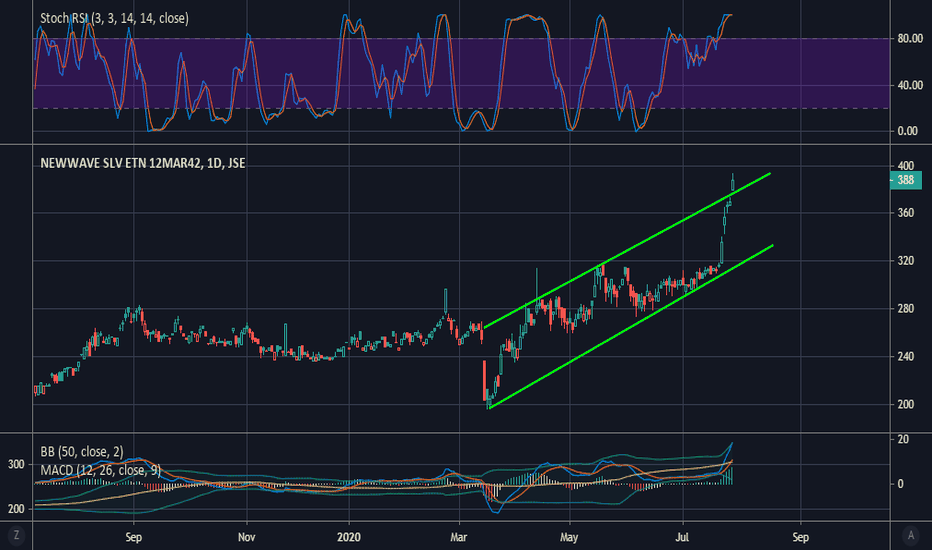Click the 200 BB axis label on left
The height and width of the screenshot is (550, 932).
tap(16, 509)
